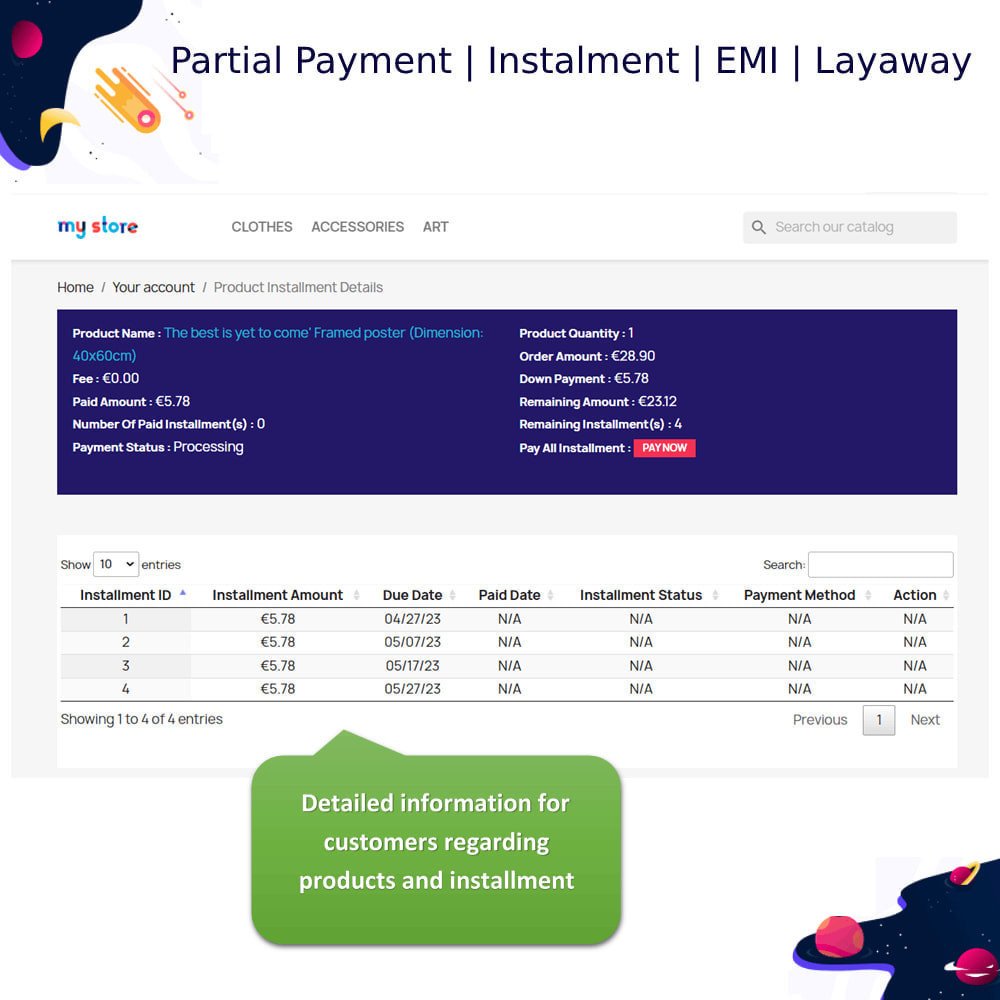Sort by Paid Date arrow
1000x1000 pixels.
click(x=550, y=595)
